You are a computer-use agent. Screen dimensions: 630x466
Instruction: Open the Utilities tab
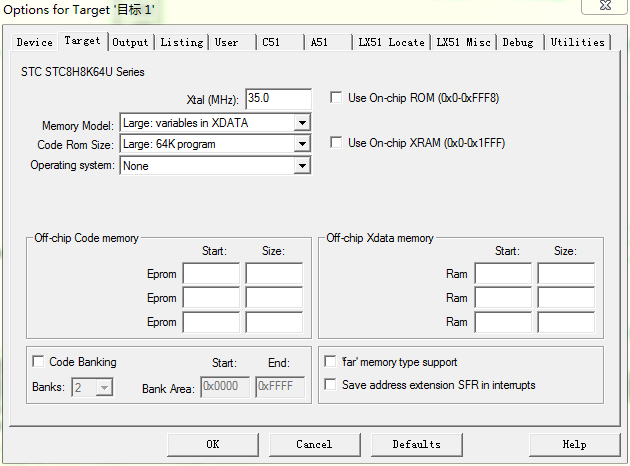pos(577,42)
